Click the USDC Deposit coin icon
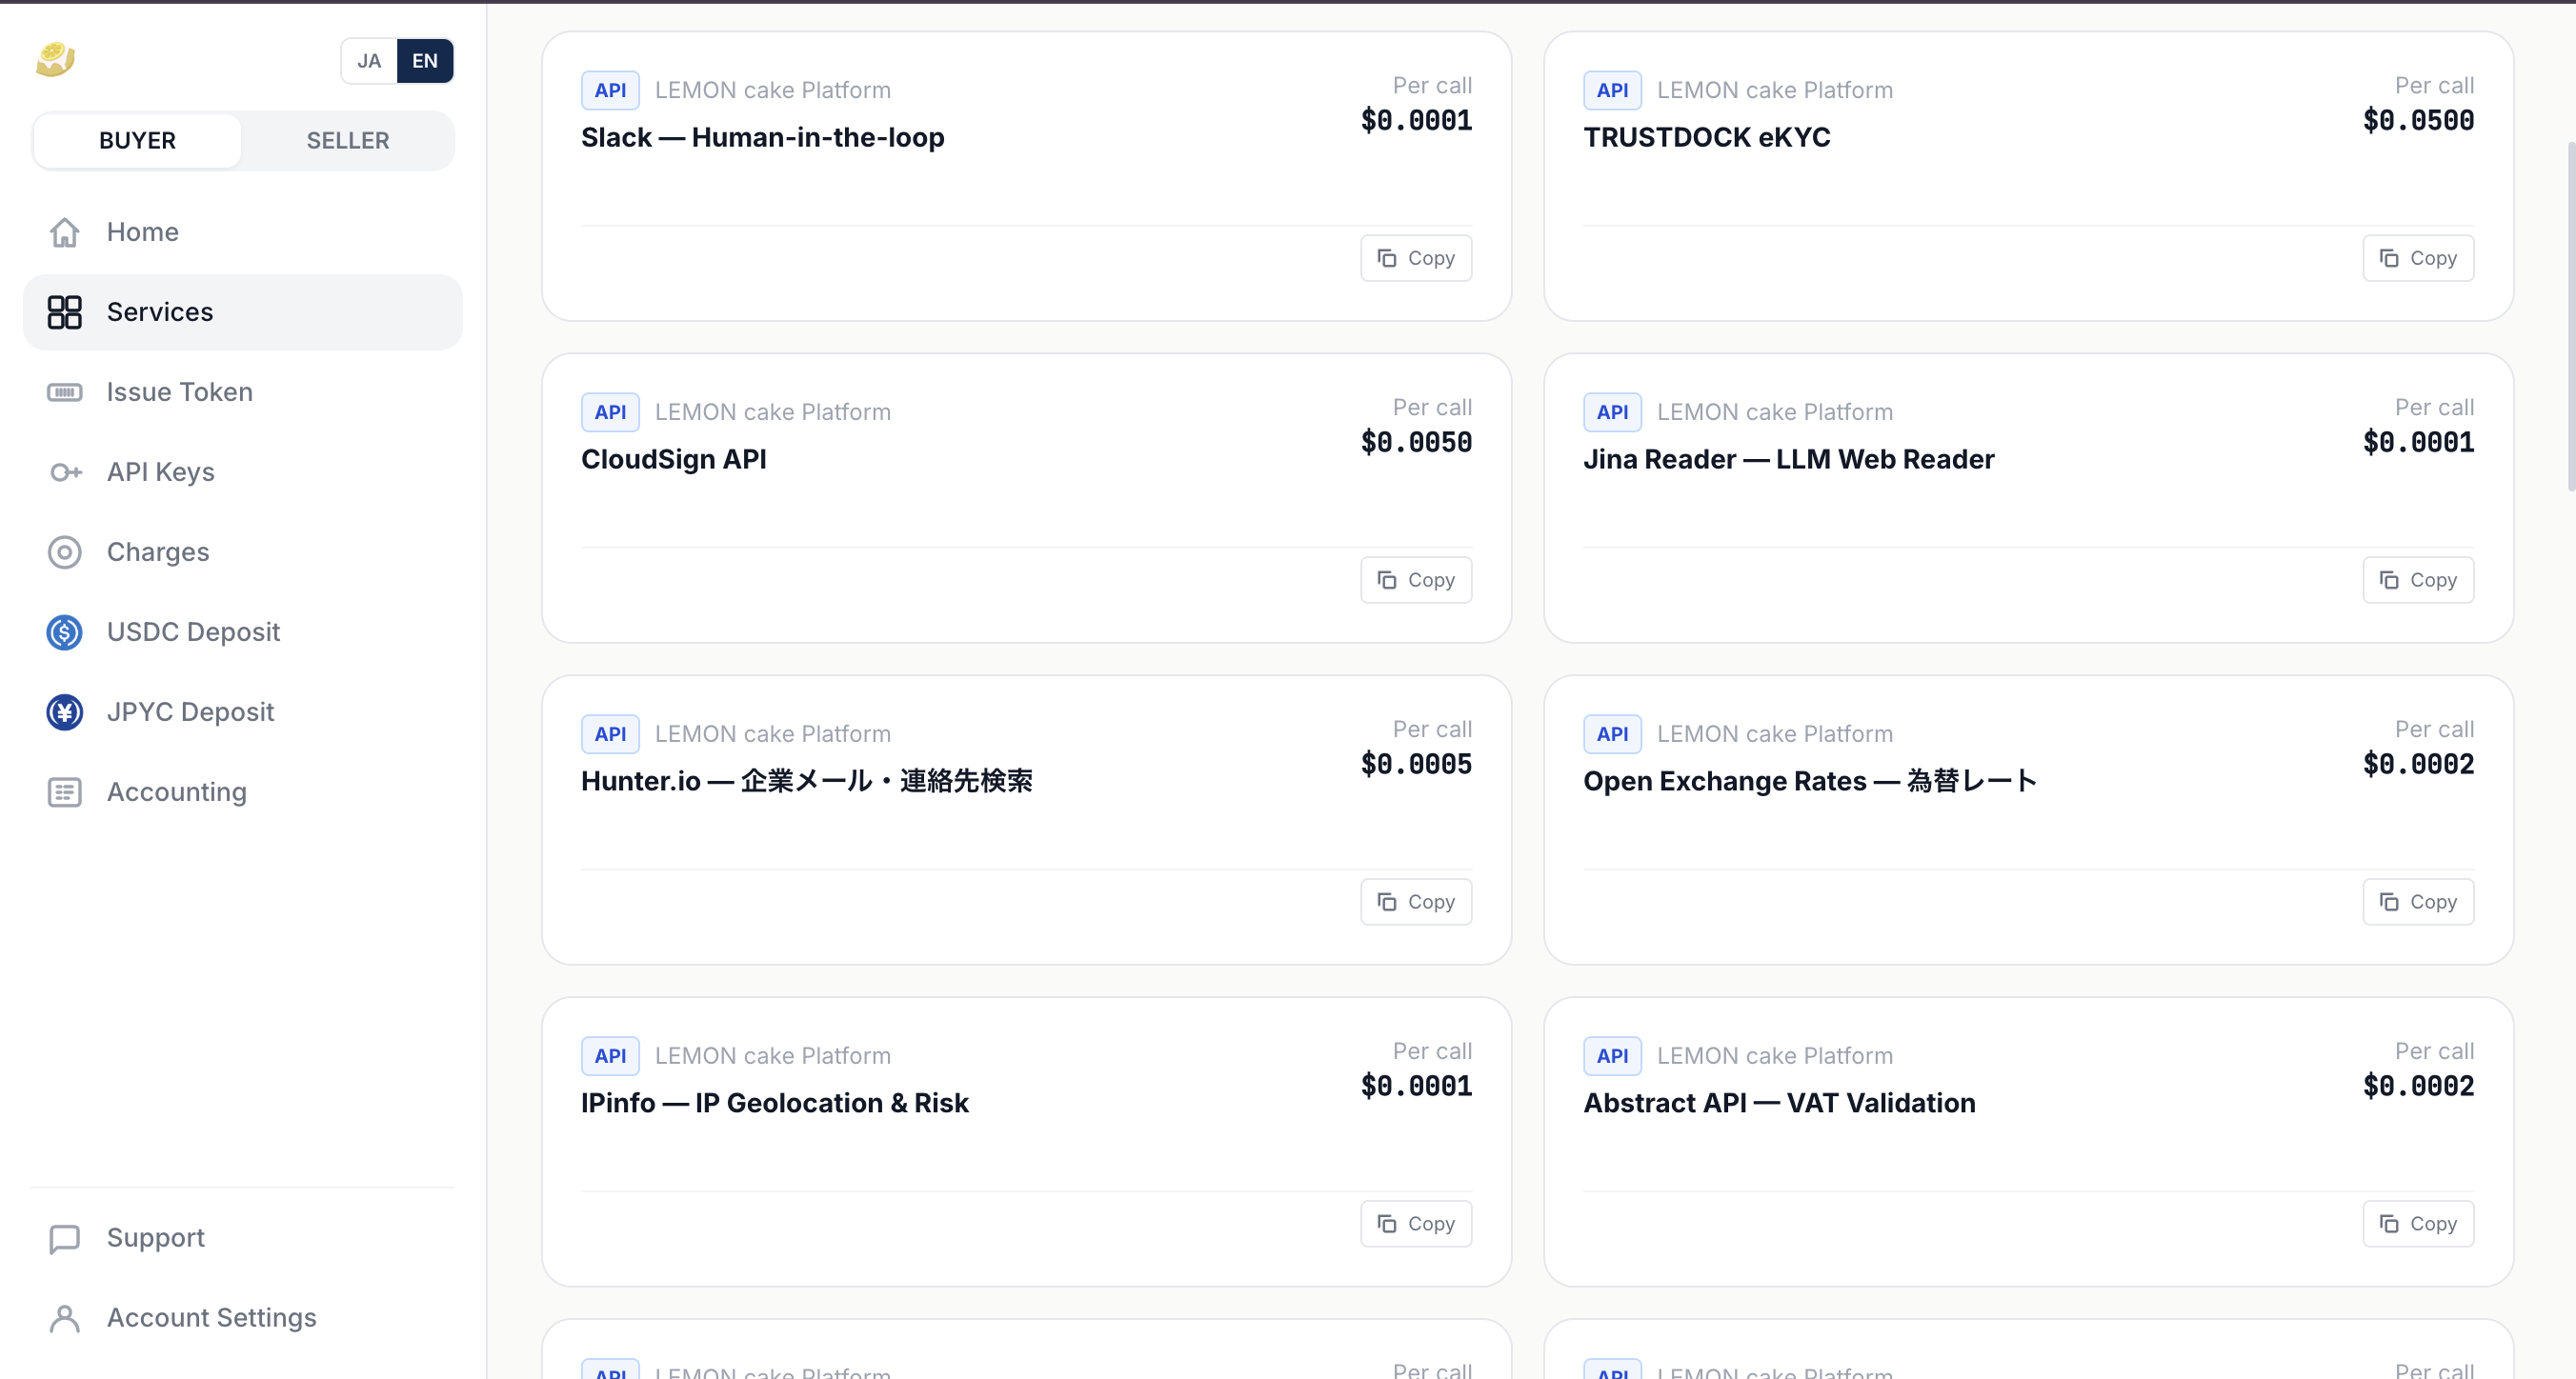This screenshot has width=2576, height=1379. [x=65, y=632]
